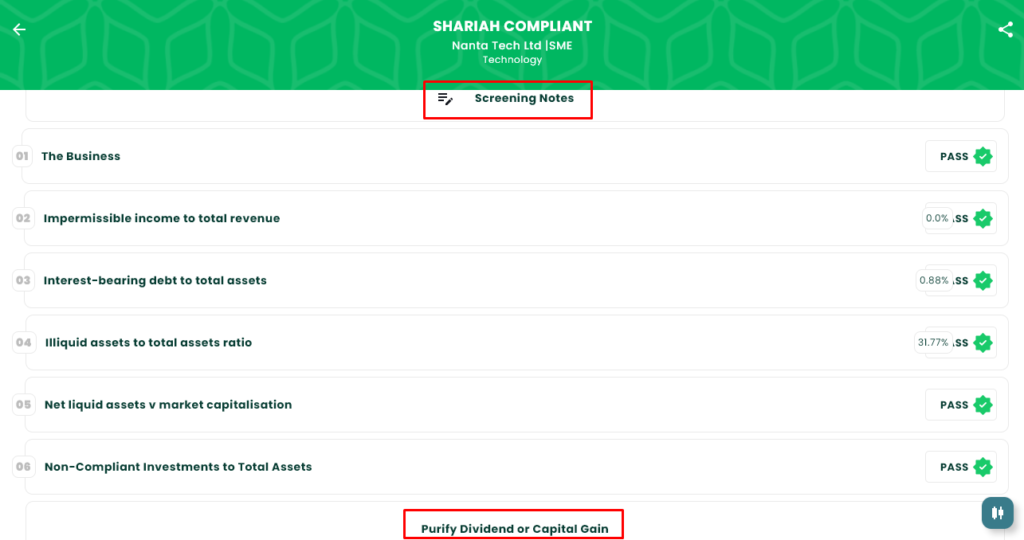Image resolution: width=1024 pixels, height=540 pixels.
Task: Click verified badge on Illiquid assets row
Action: click(983, 343)
